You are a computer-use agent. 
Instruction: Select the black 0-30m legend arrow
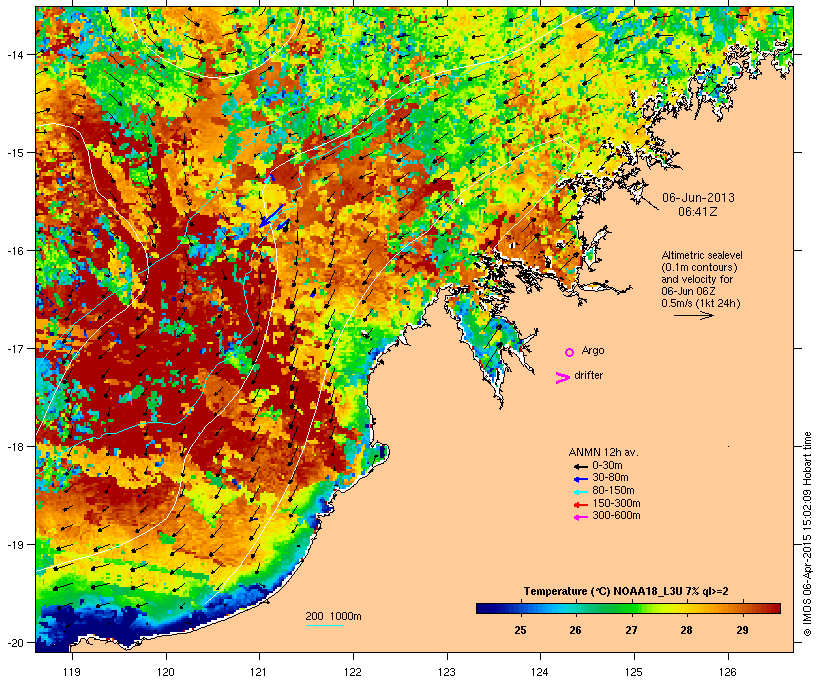580,466
